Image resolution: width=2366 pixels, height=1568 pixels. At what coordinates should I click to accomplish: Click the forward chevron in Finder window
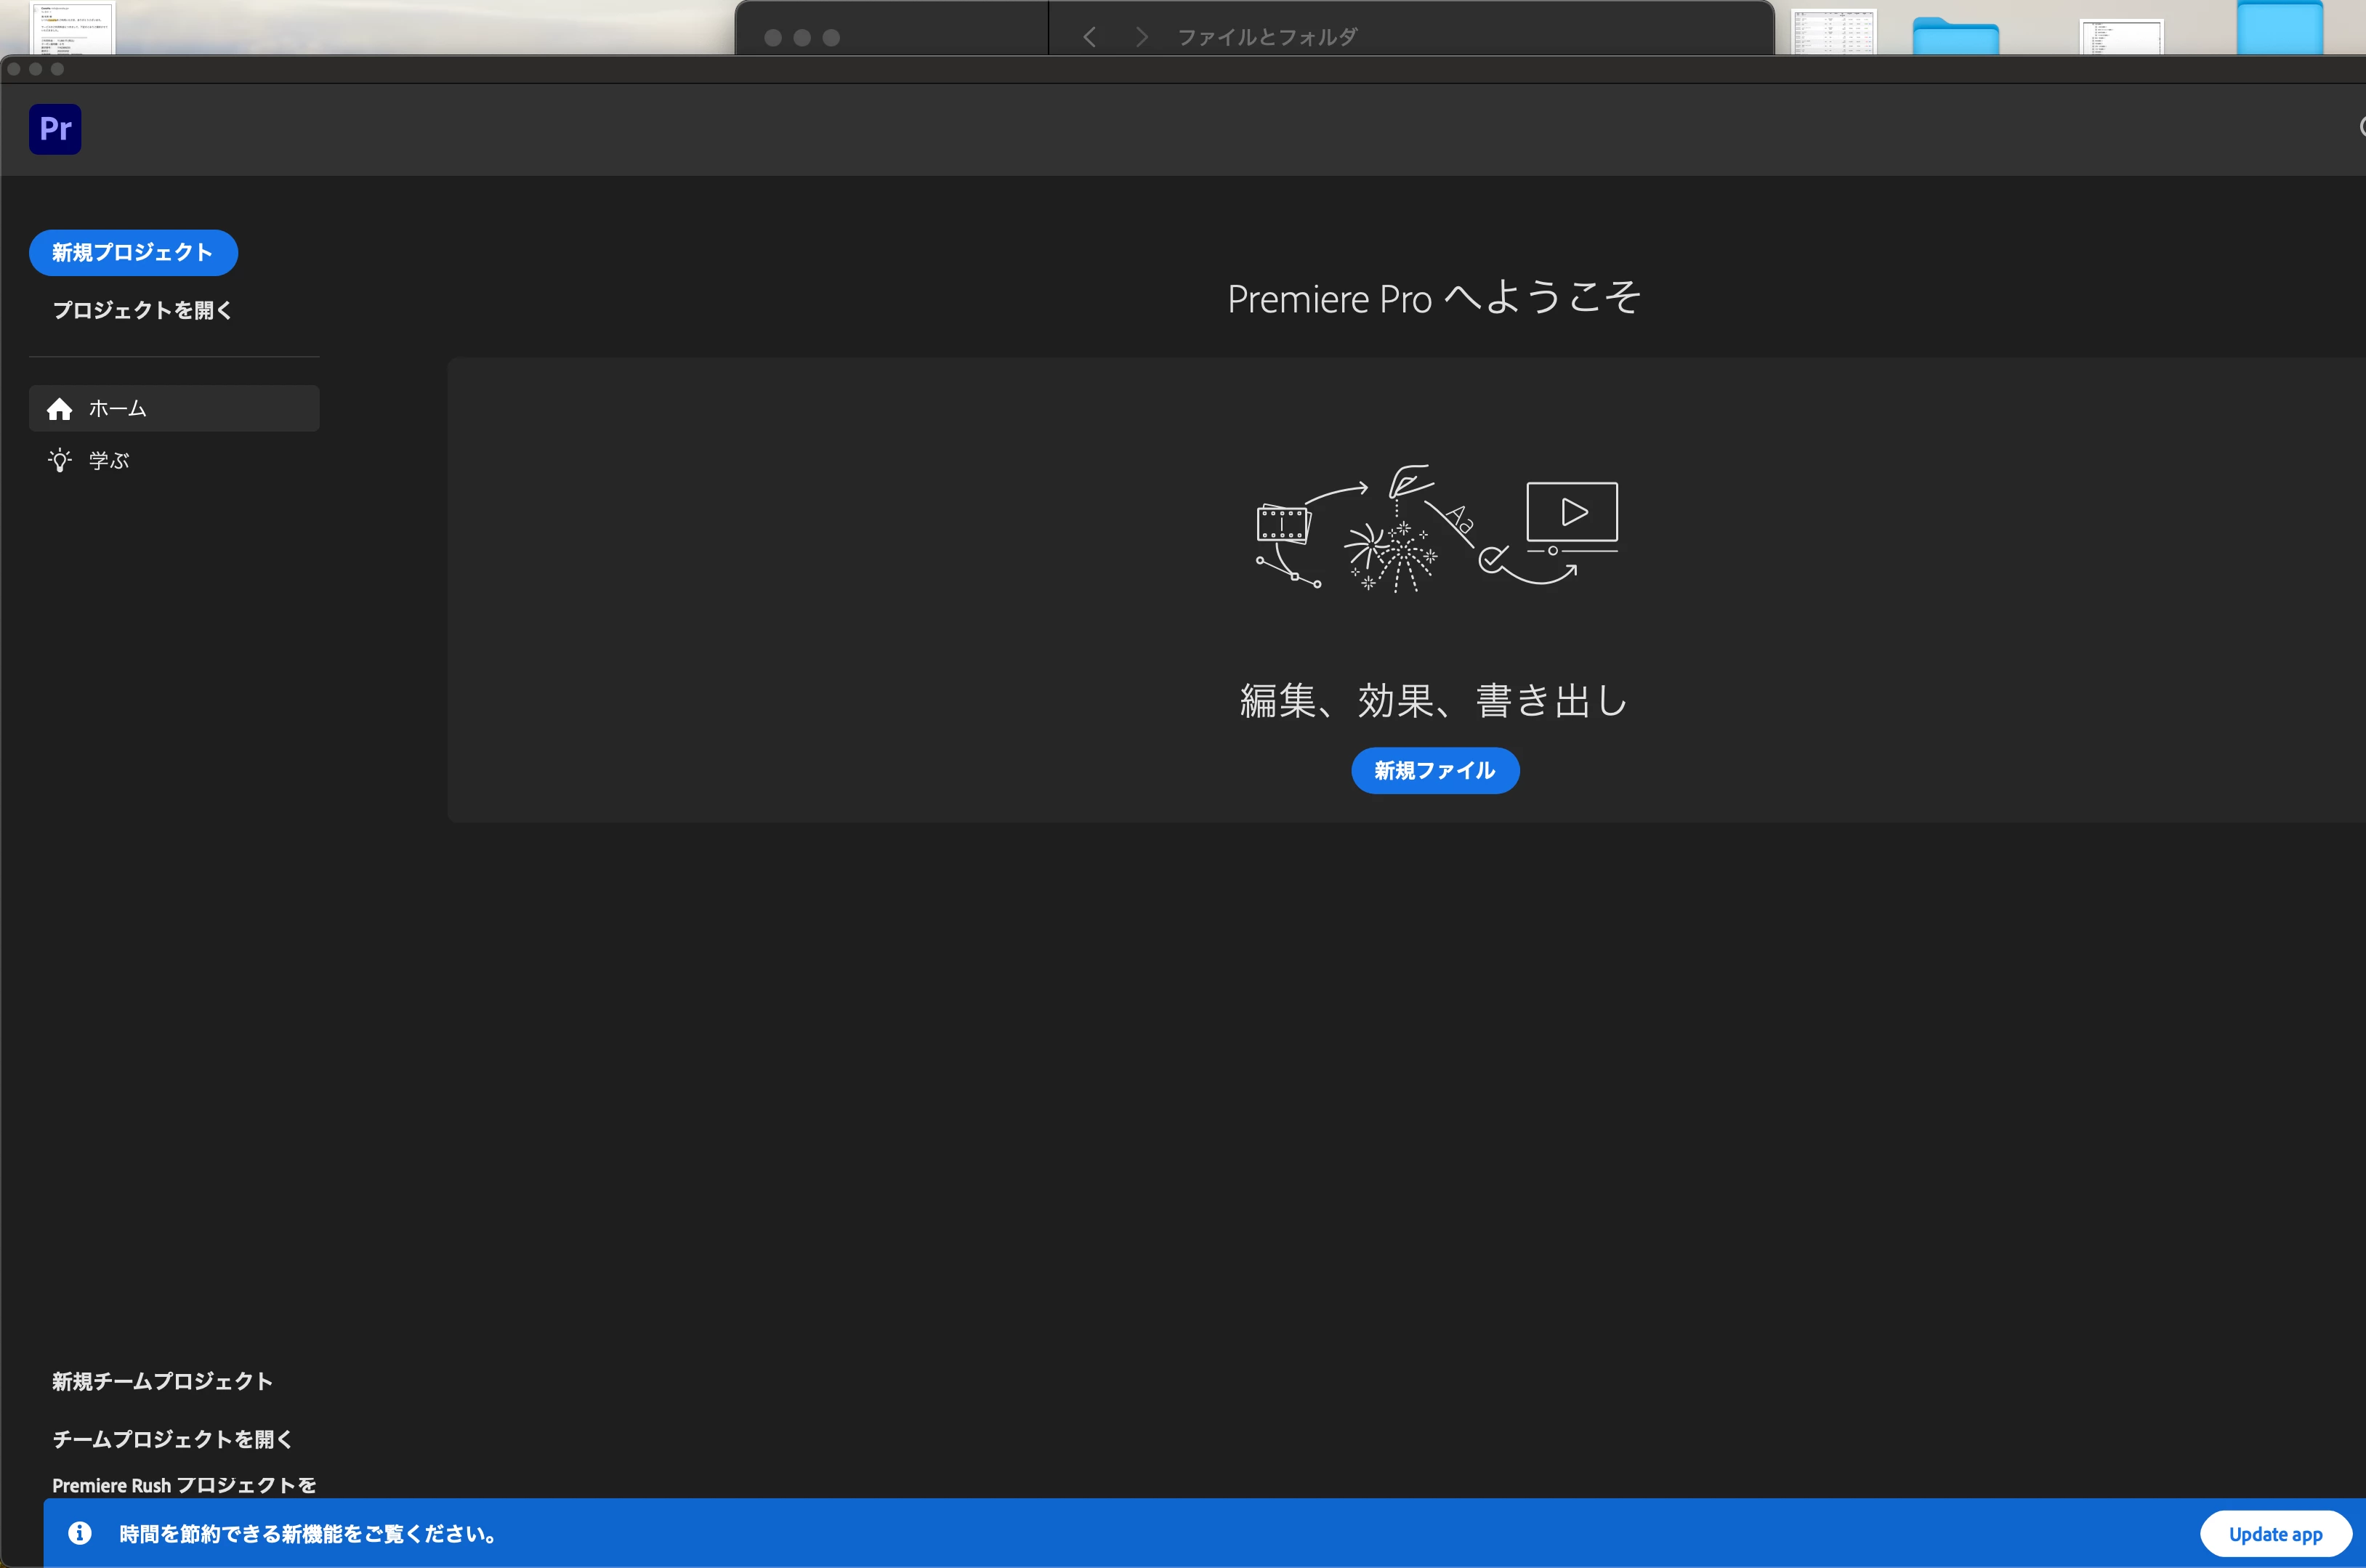(x=1141, y=37)
